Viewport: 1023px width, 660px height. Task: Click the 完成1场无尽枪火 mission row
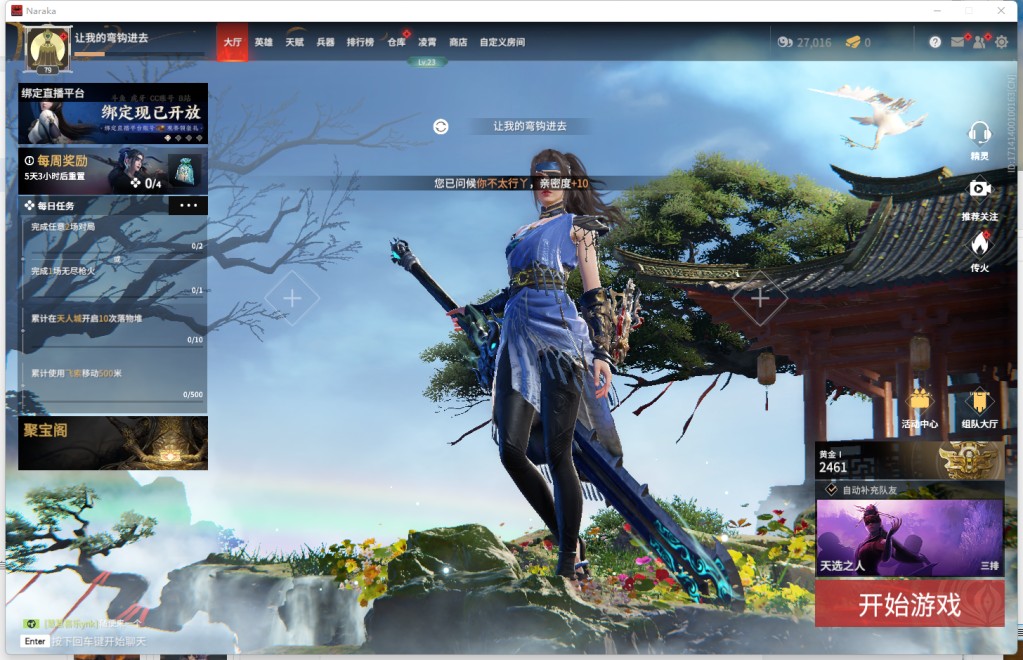click(115, 280)
